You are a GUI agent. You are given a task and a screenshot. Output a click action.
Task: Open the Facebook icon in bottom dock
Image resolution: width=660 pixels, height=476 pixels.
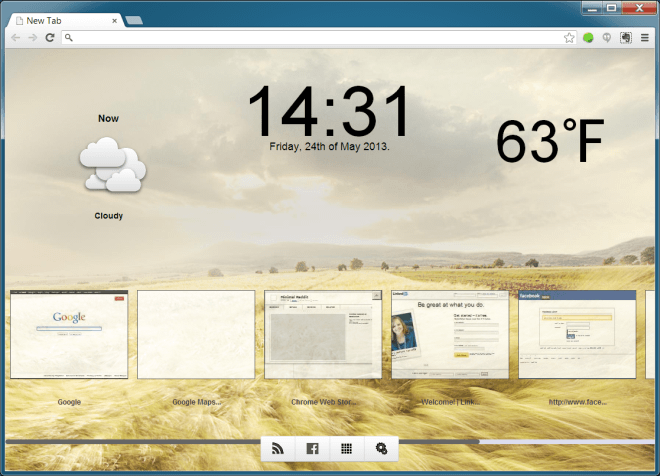(x=312, y=449)
